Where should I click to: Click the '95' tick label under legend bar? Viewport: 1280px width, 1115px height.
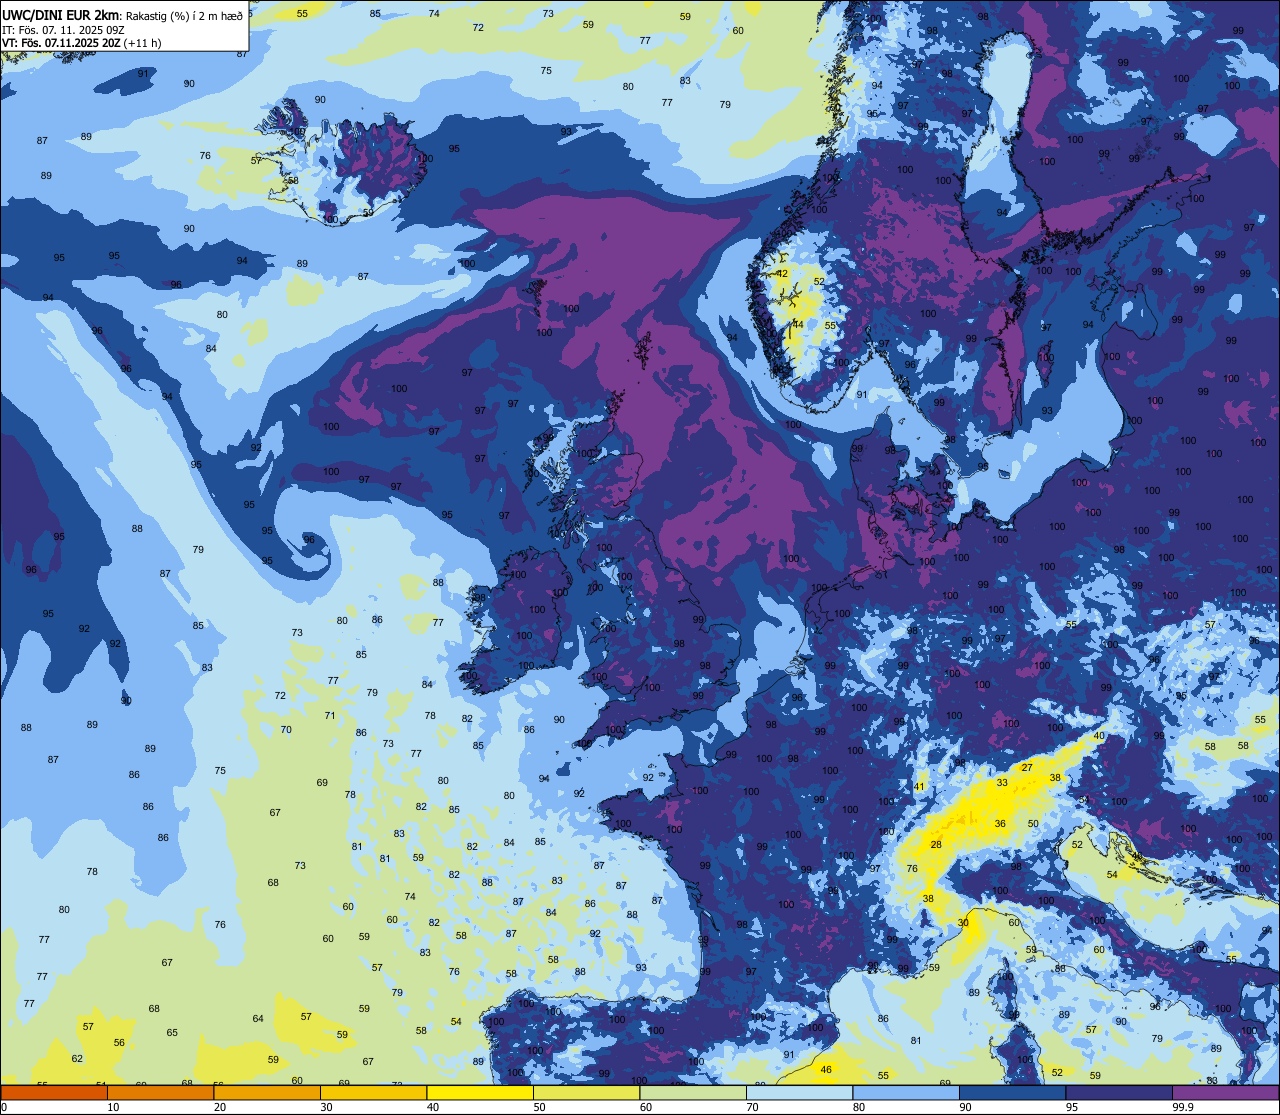click(1072, 1107)
